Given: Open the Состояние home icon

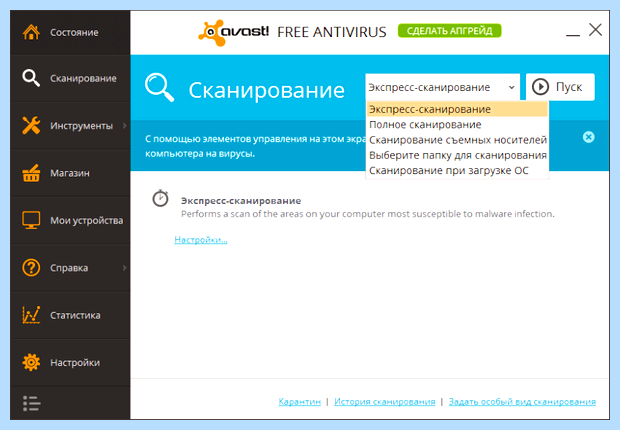Looking at the screenshot, I should (x=31, y=32).
